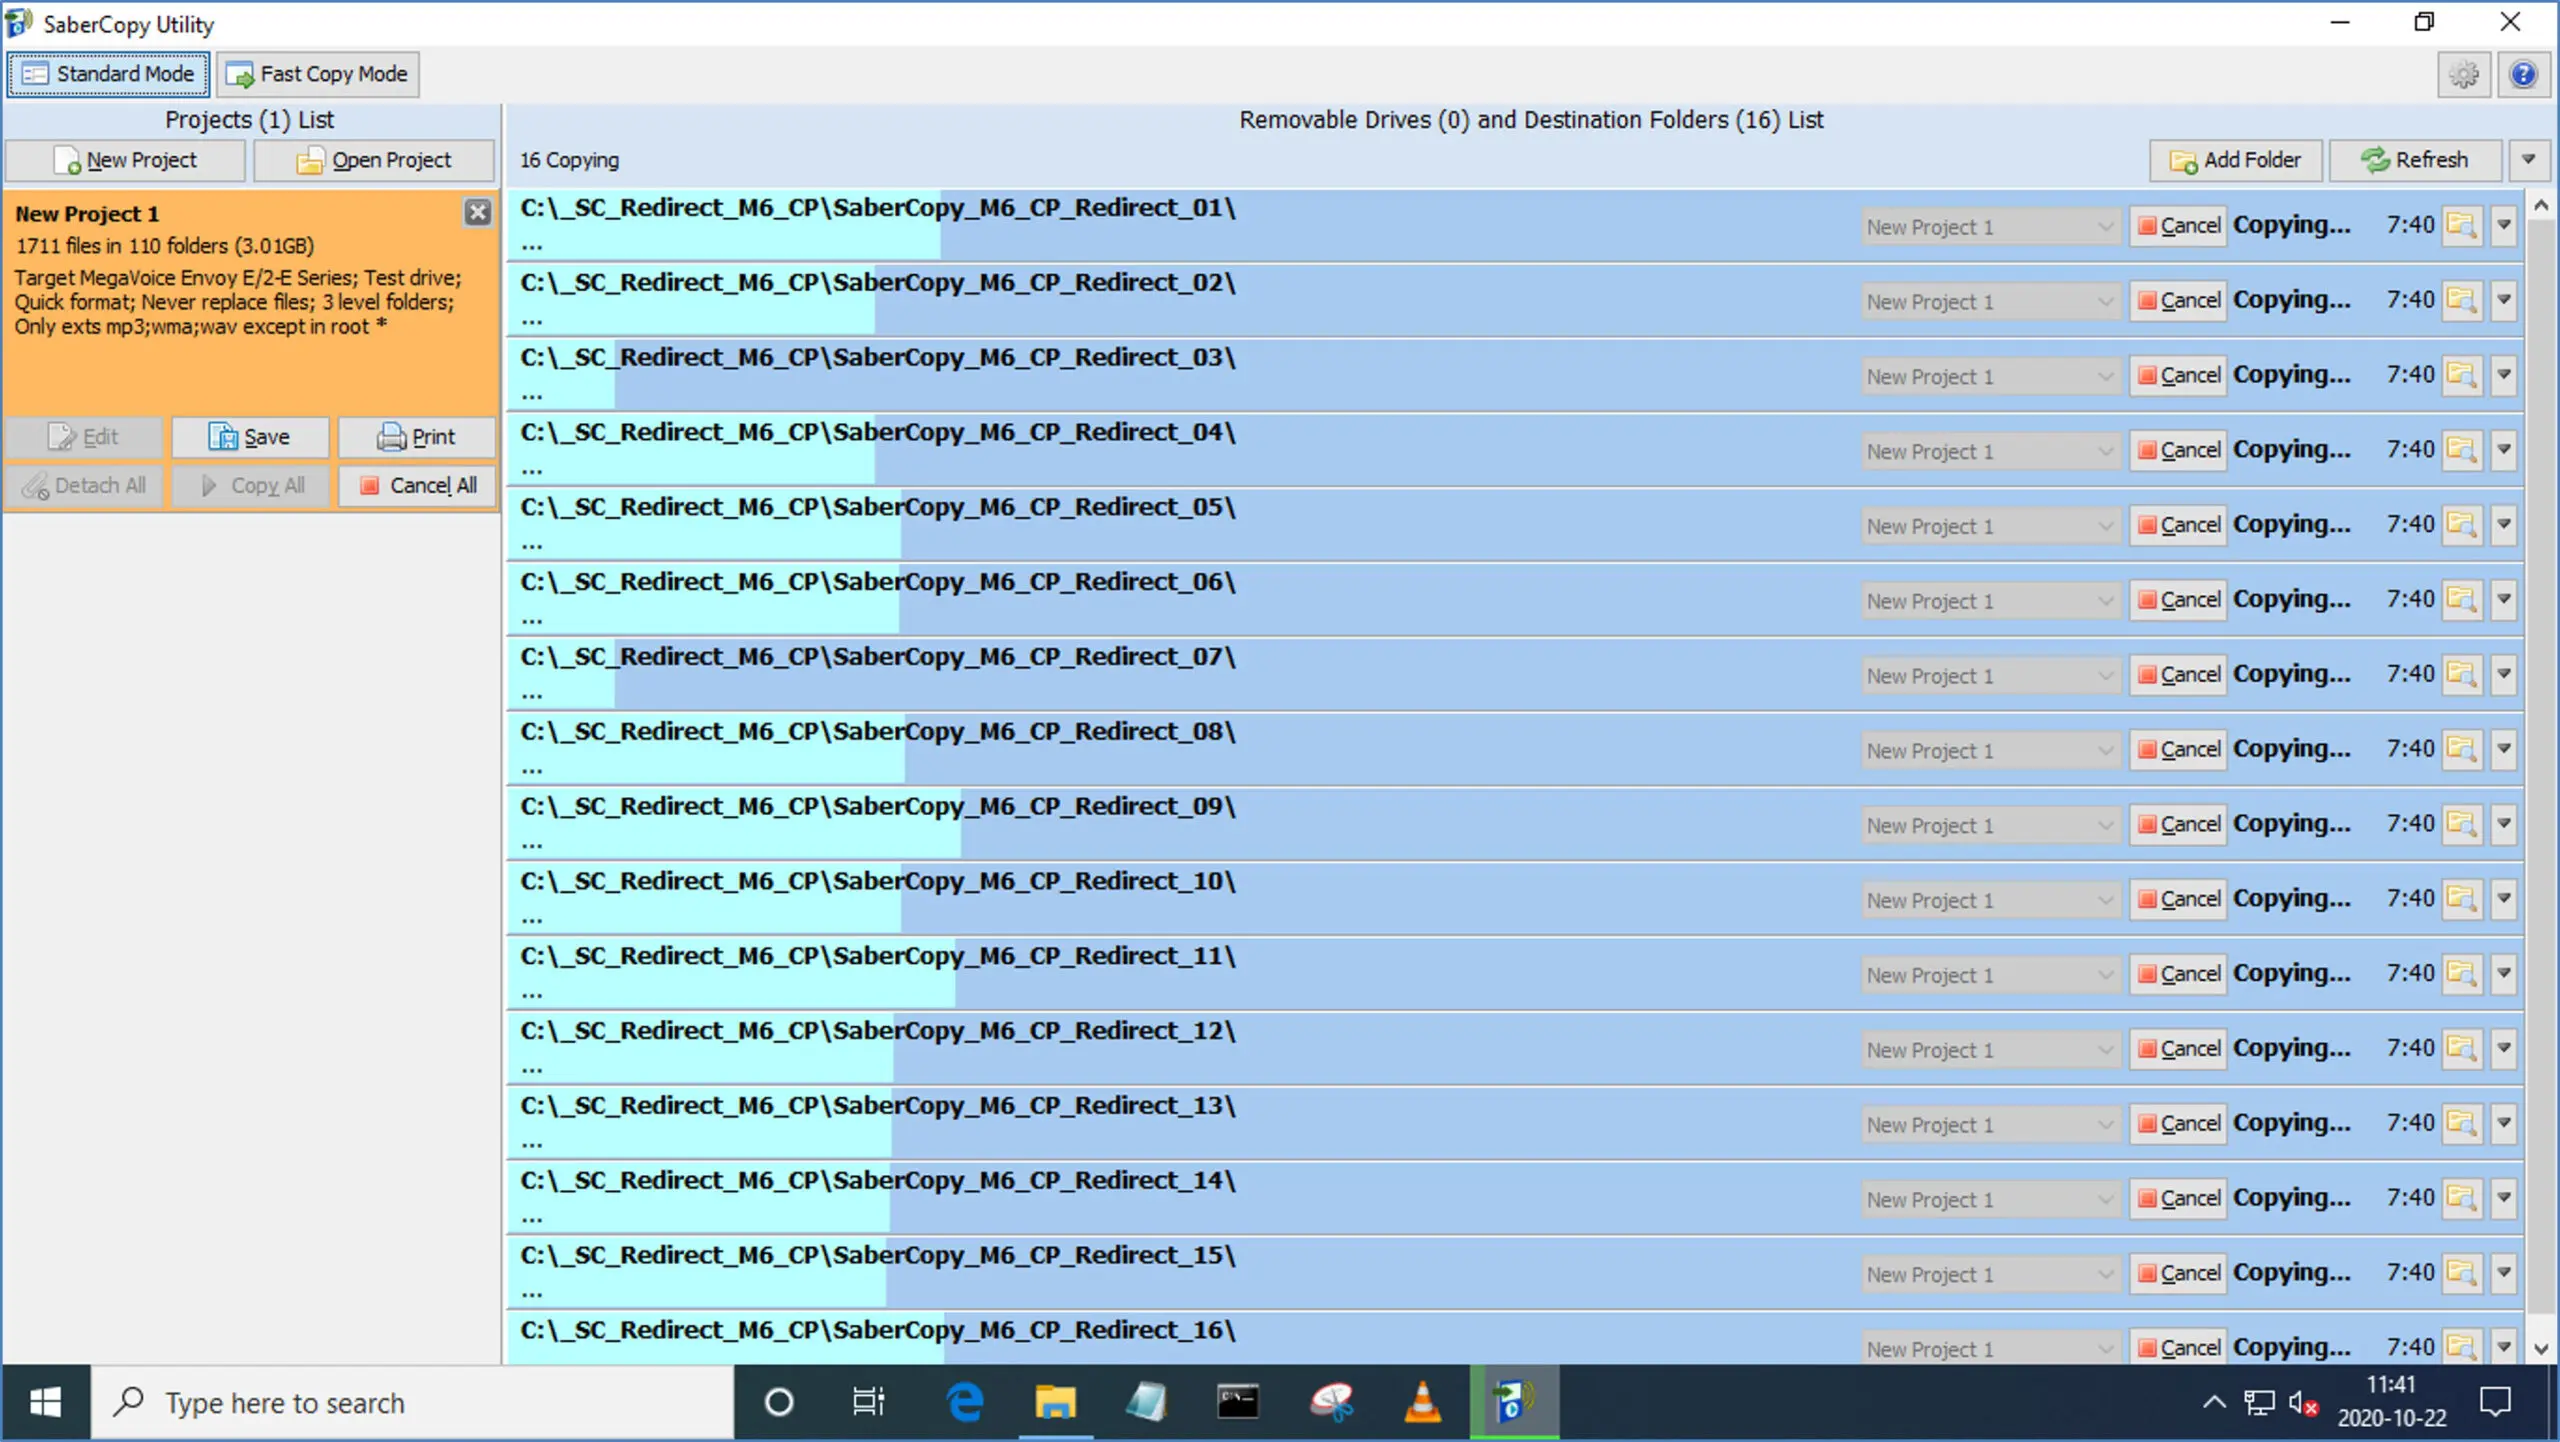Open project combo box for Redirect_05
The image size is (2560, 1442).
pos(1990,525)
